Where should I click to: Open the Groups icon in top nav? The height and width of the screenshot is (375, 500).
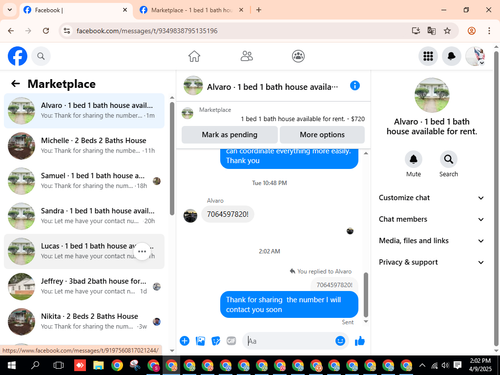point(298,56)
